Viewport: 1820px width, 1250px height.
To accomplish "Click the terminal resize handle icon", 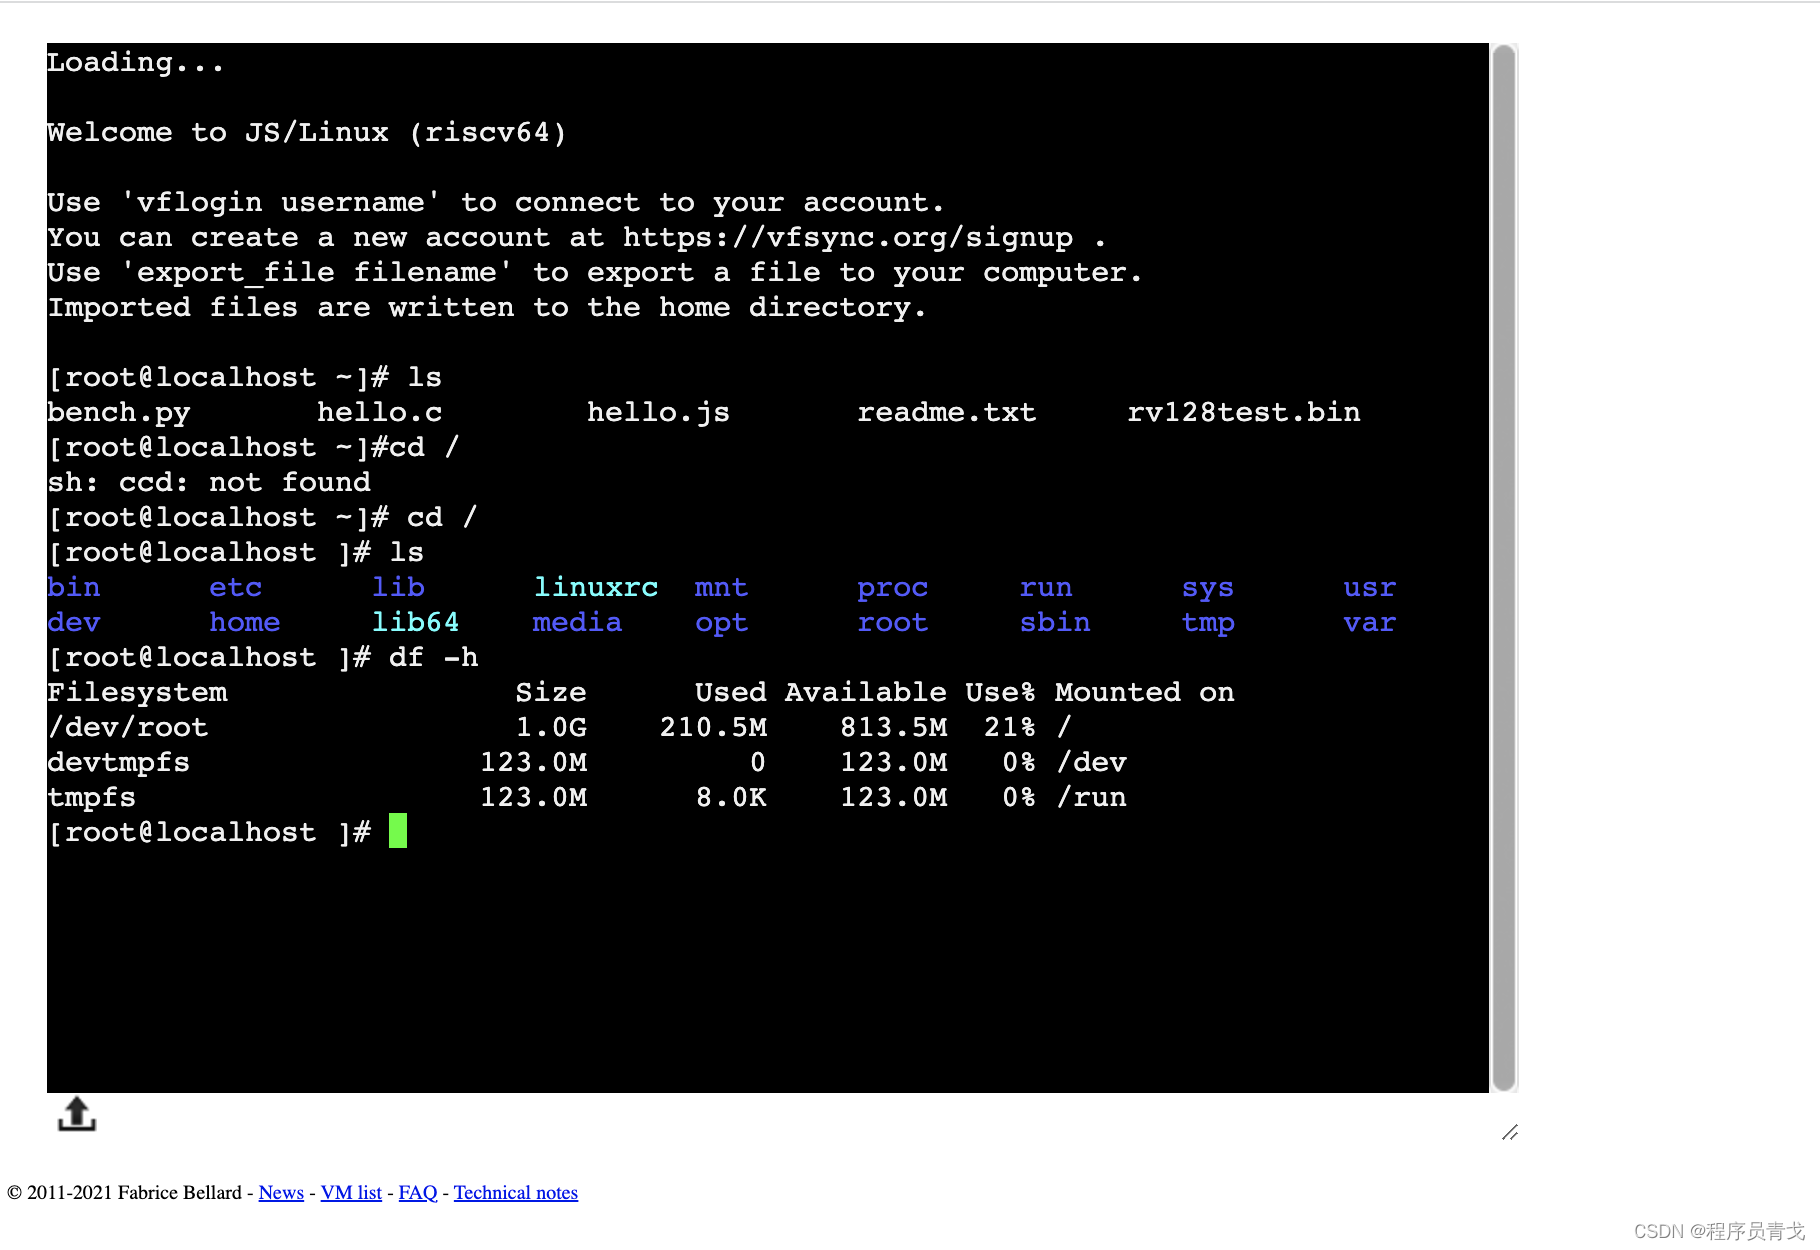I will click(1510, 1132).
